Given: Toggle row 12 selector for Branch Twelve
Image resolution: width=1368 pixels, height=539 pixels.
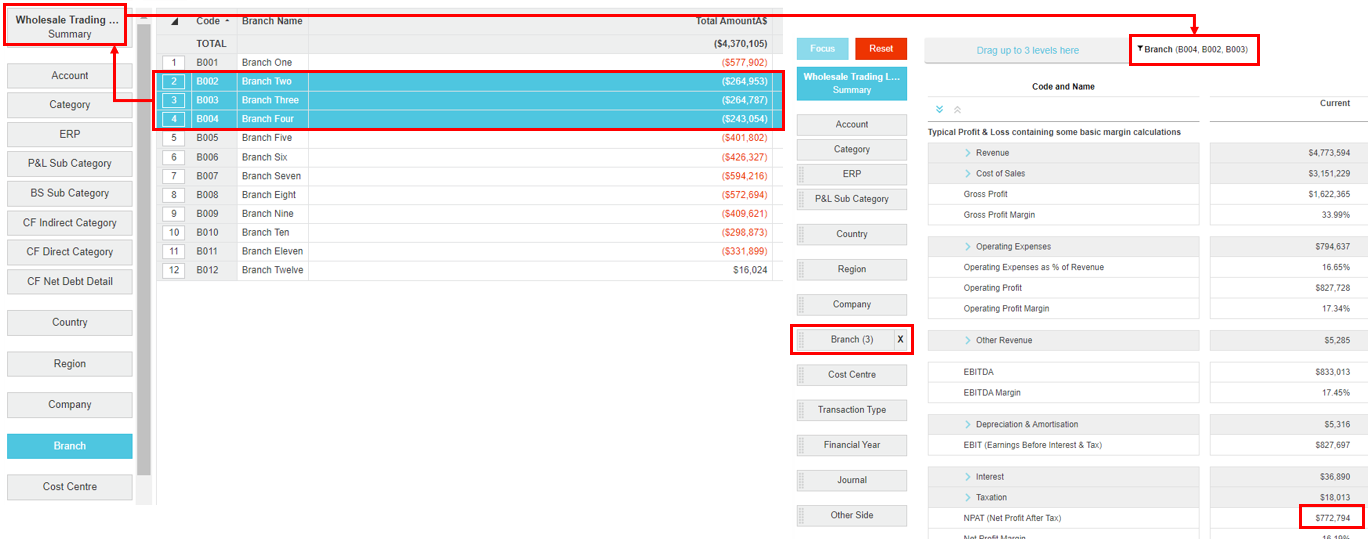Looking at the screenshot, I should pyautogui.click(x=173, y=270).
